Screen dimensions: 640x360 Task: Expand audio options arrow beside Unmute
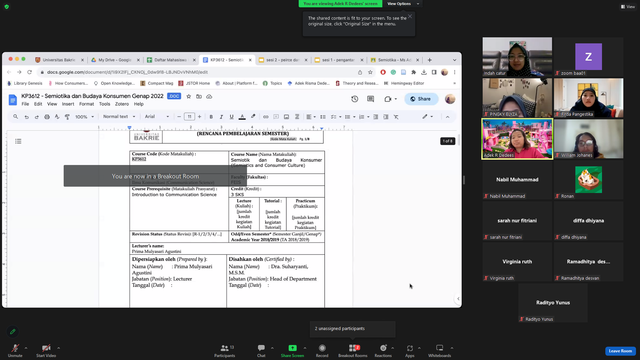click(x=26, y=348)
